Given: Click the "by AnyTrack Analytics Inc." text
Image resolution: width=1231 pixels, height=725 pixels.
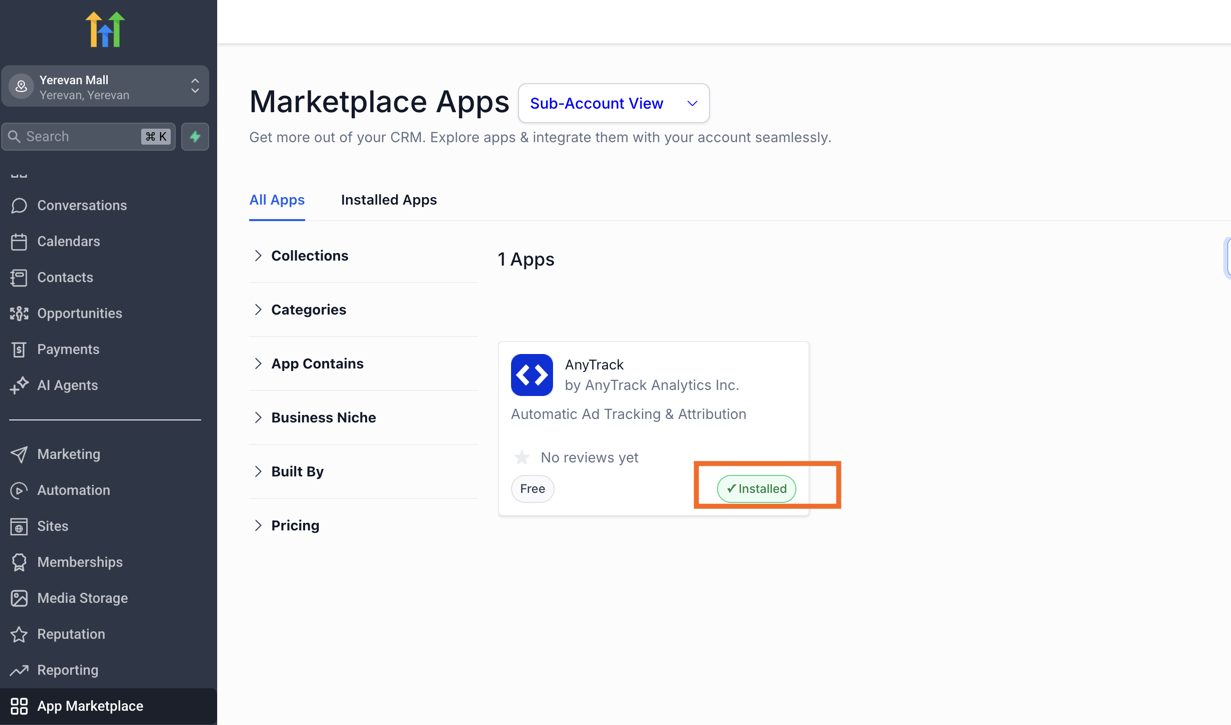Looking at the screenshot, I should [652, 385].
